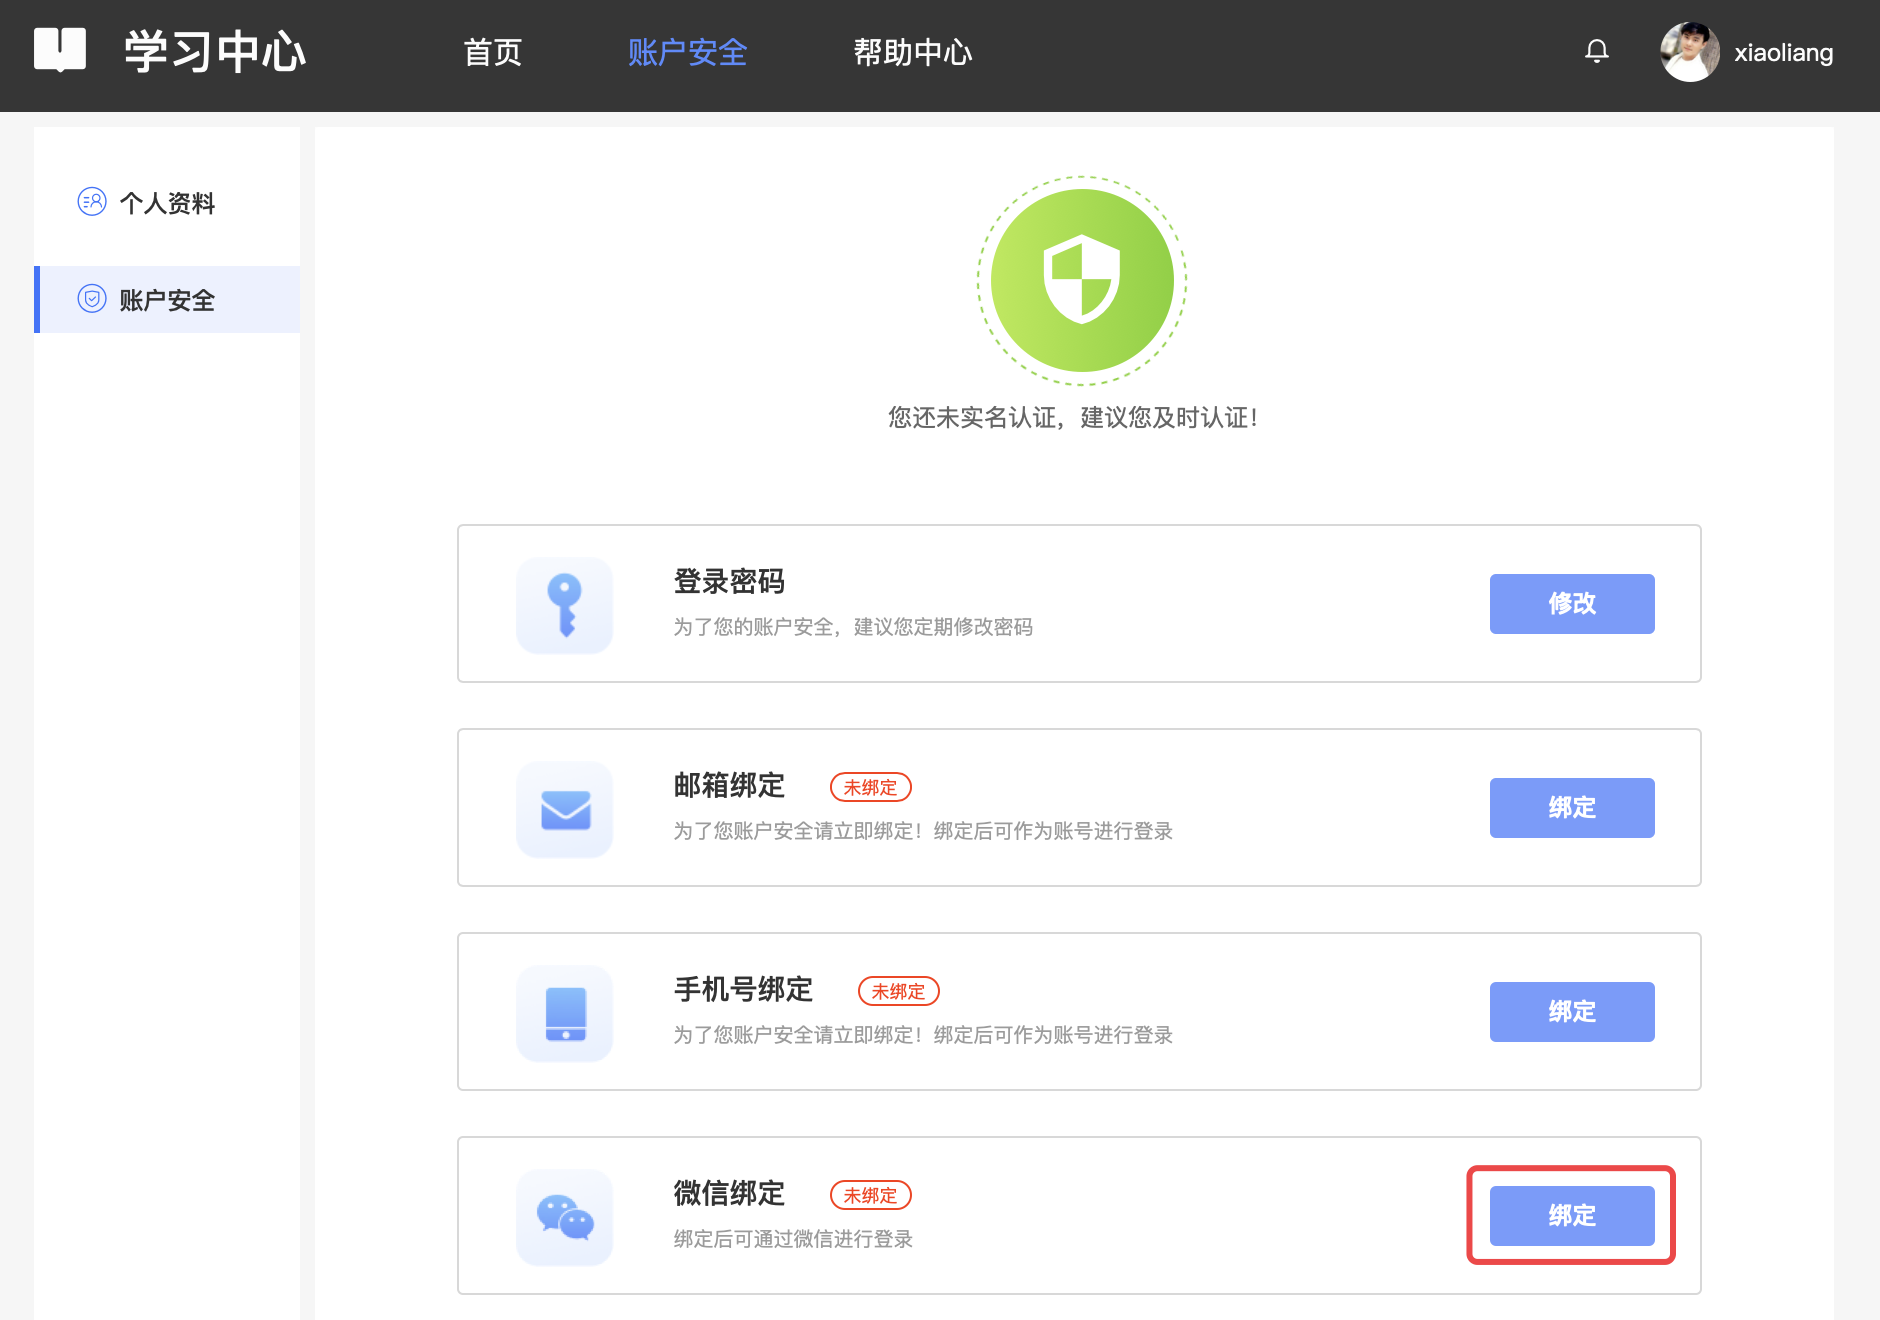This screenshot has height=1320, width=1880.
Task: Click the xiaoliang username text
Action: point(1783,53)
